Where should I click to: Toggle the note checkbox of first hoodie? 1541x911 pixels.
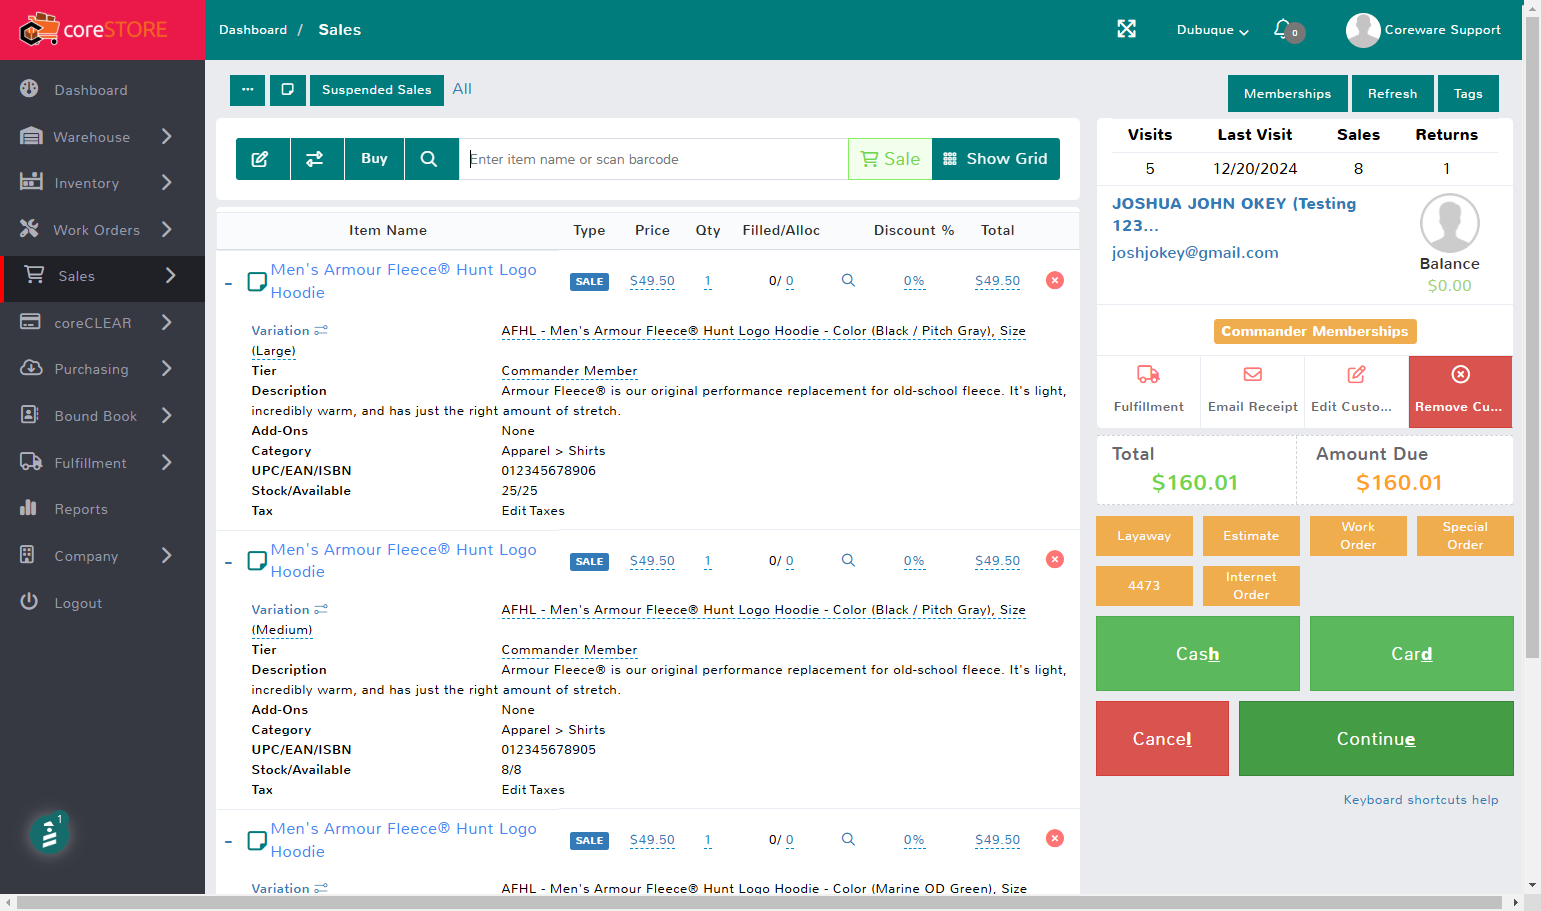tap(257, 282)
